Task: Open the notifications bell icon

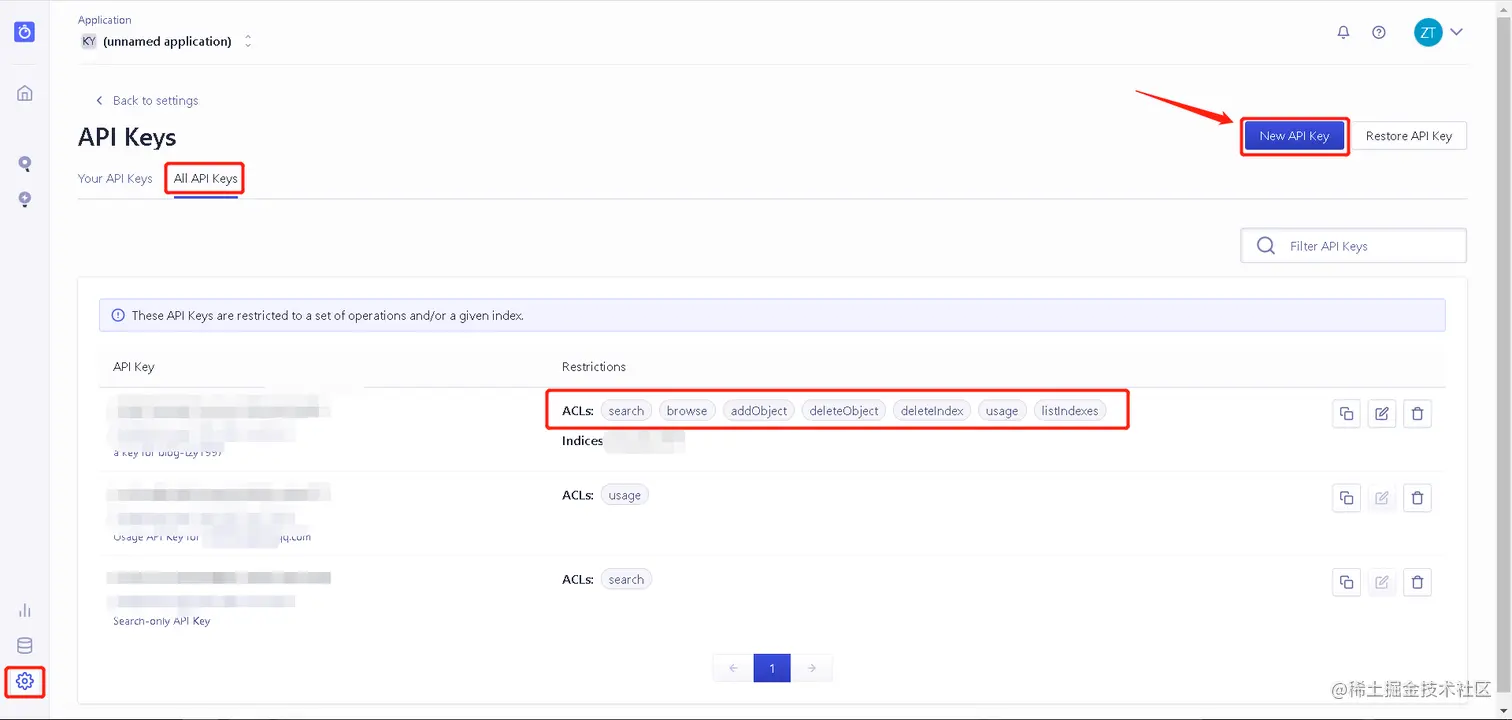Action: tap(1343, 32)
